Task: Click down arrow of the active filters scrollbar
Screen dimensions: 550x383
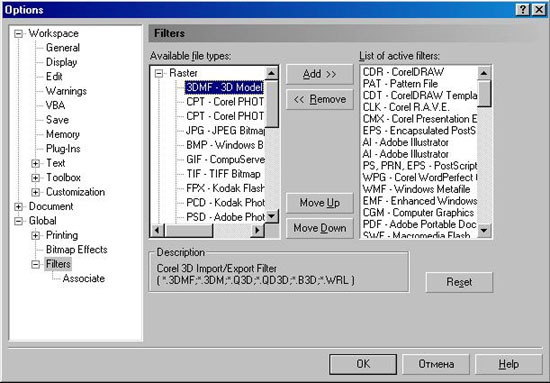Action: [x=484, y=230]
